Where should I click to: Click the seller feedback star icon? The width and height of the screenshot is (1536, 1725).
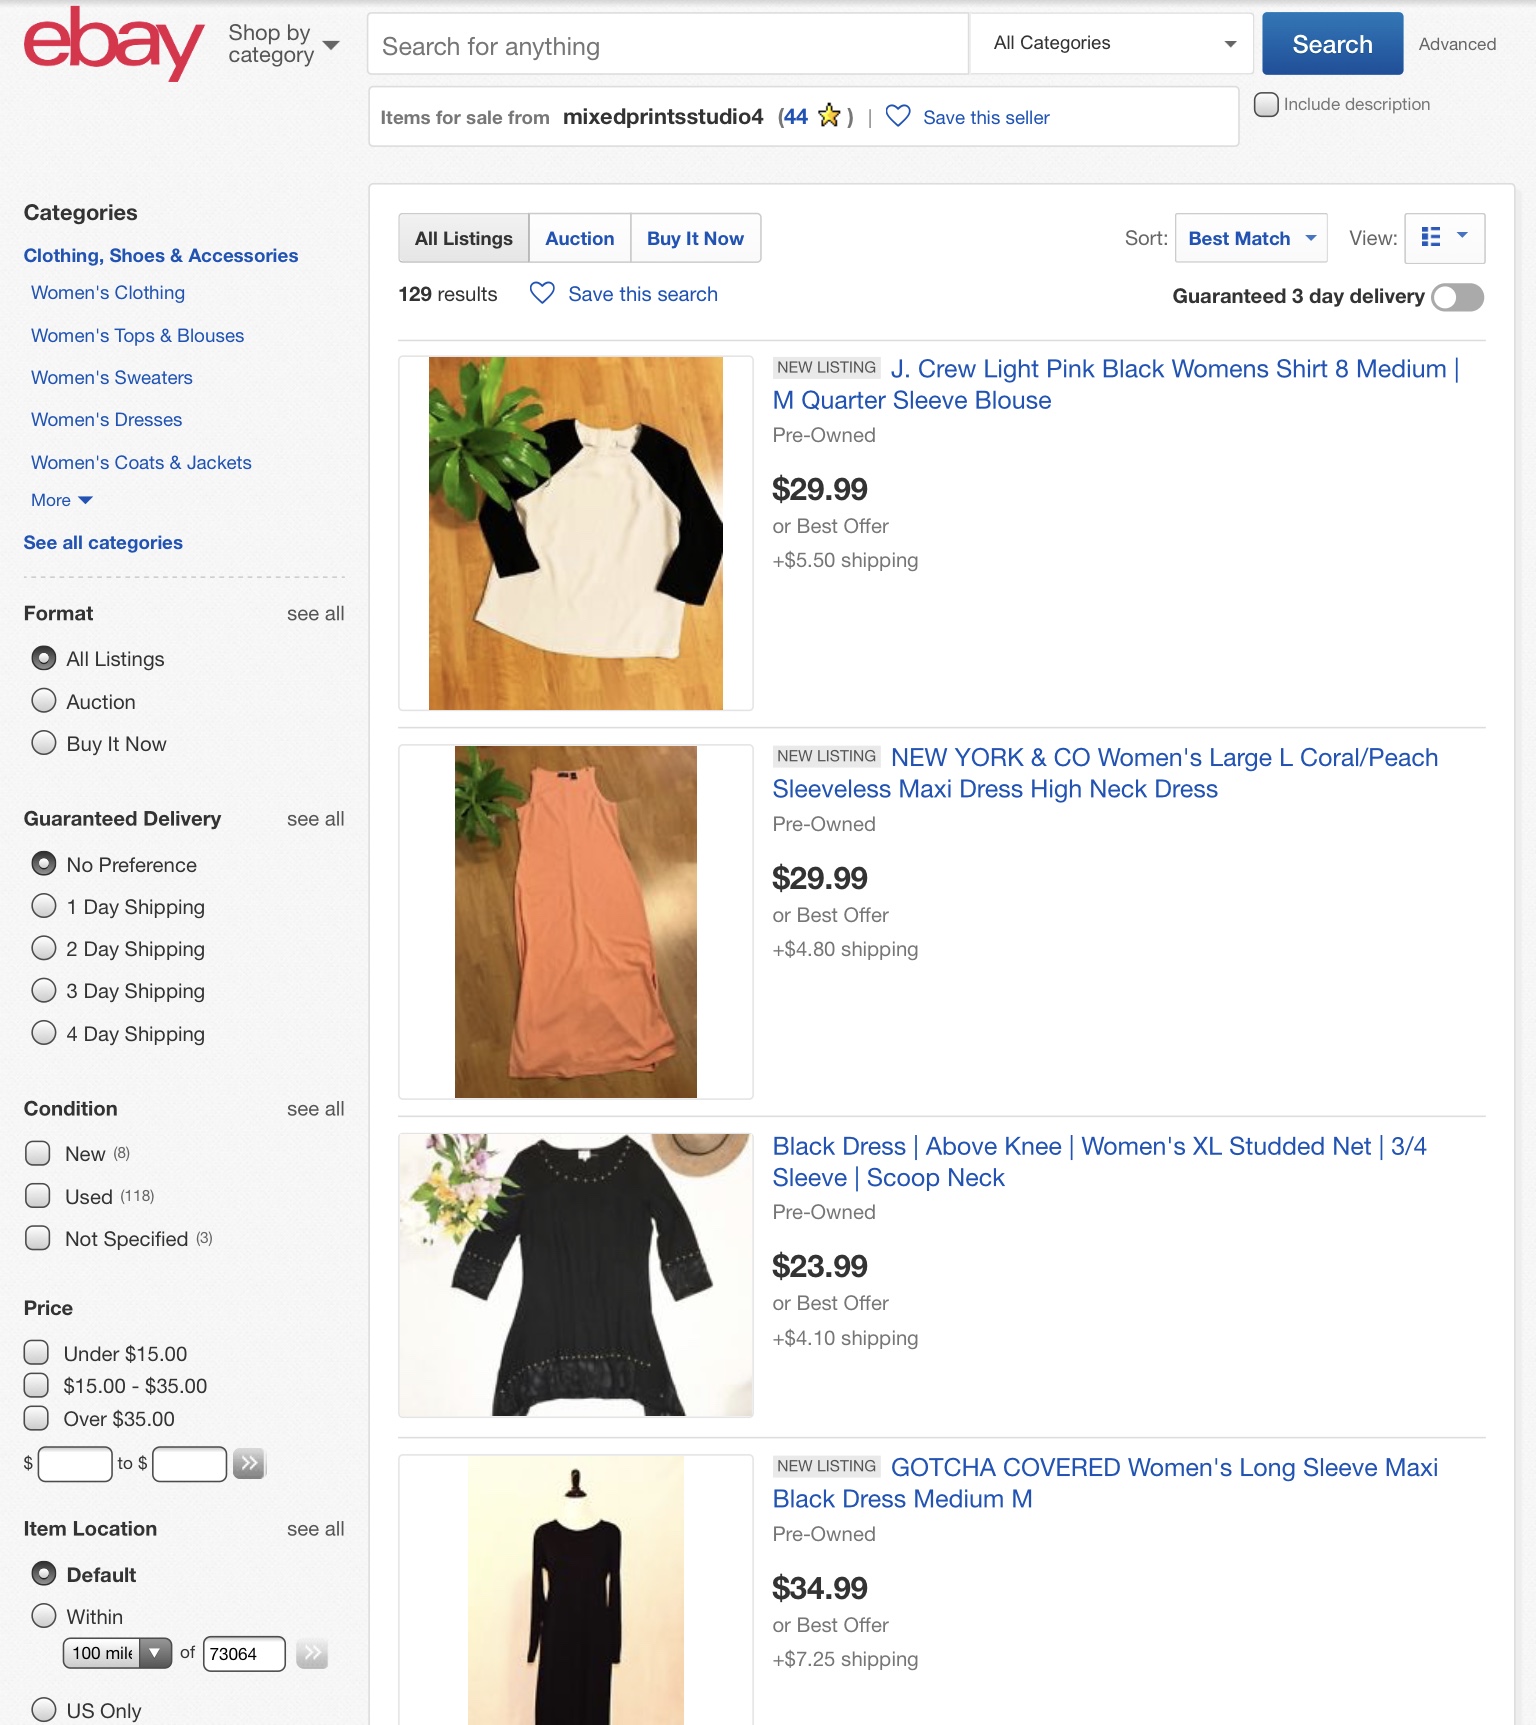tap(829, 116)
